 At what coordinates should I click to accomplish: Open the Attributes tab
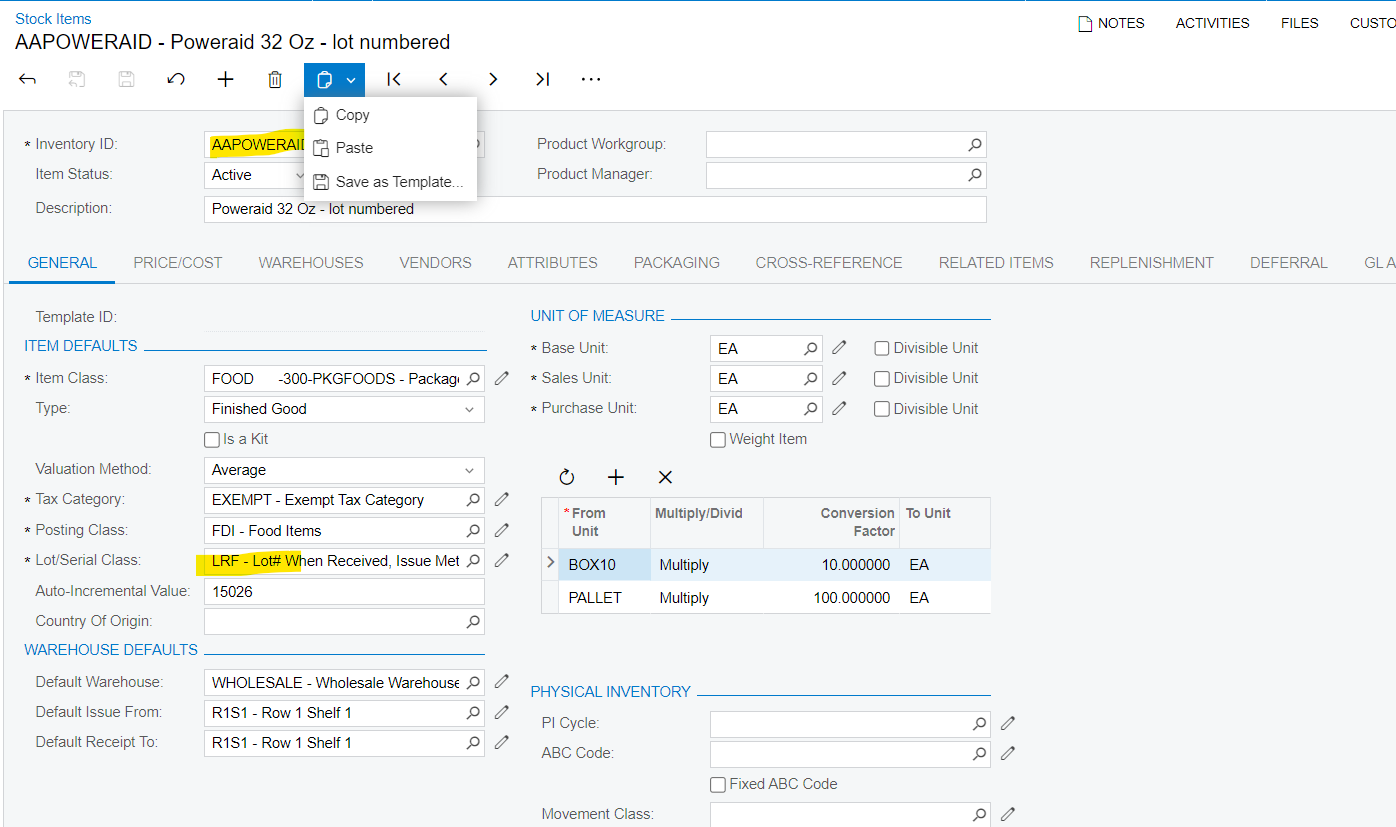pyautogui.click(x=553, y=263)
